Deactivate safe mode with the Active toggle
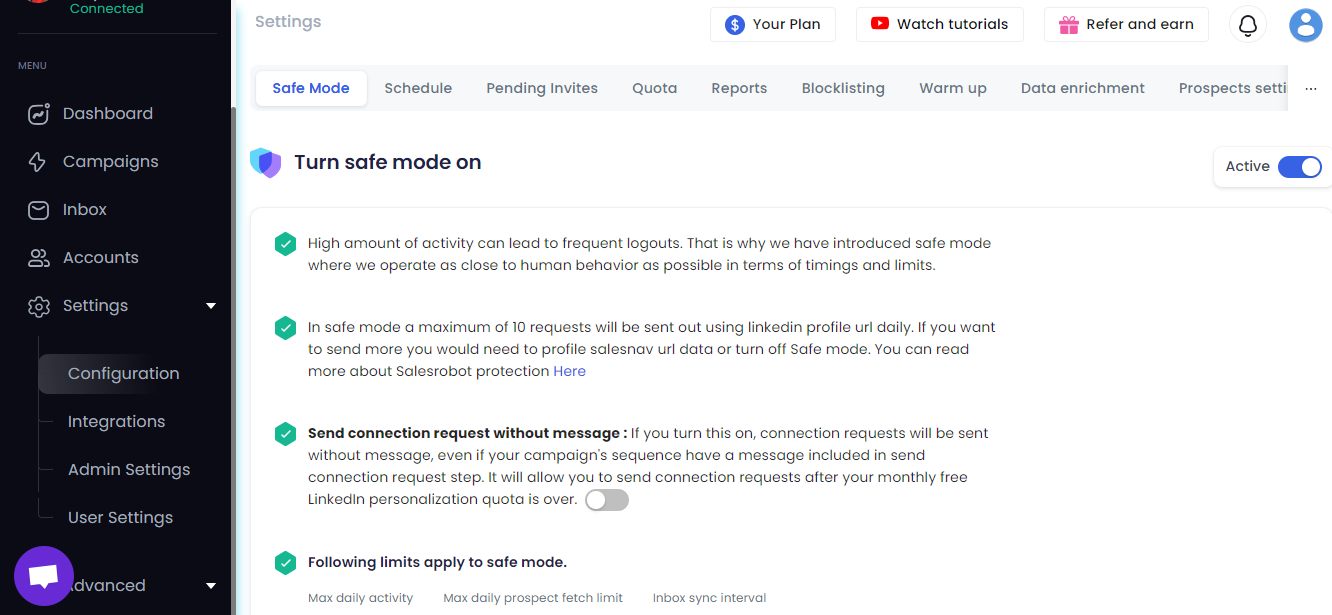Viewport: 1332px width, 615px height. (x=1300, y=167)
